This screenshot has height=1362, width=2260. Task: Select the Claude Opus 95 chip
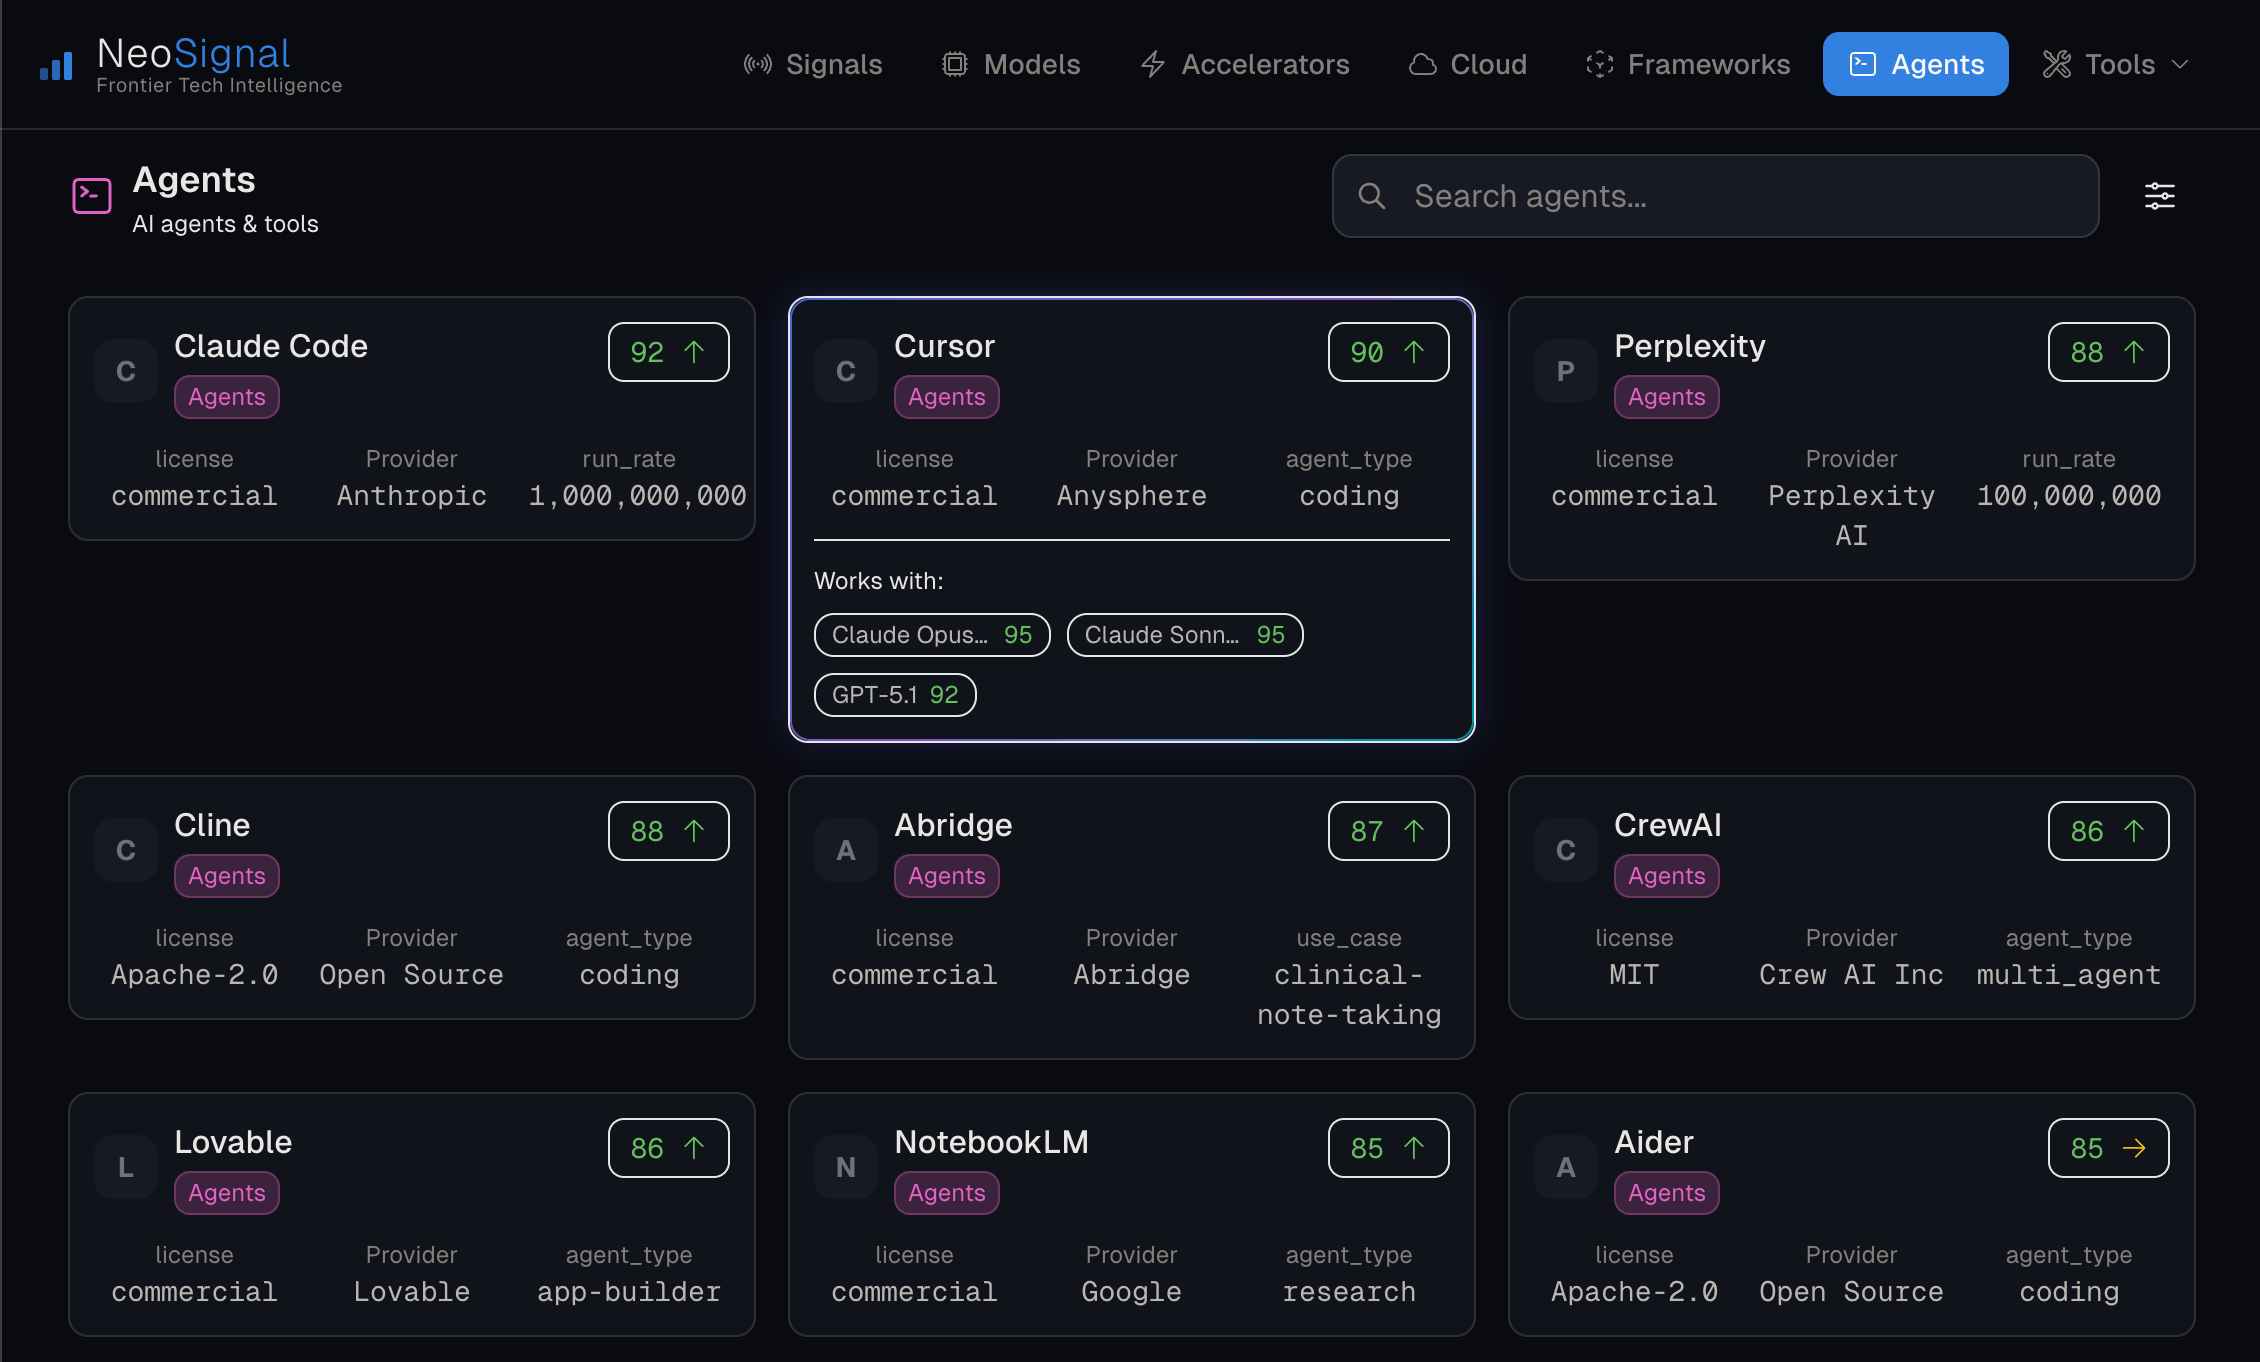pos(932,635)
